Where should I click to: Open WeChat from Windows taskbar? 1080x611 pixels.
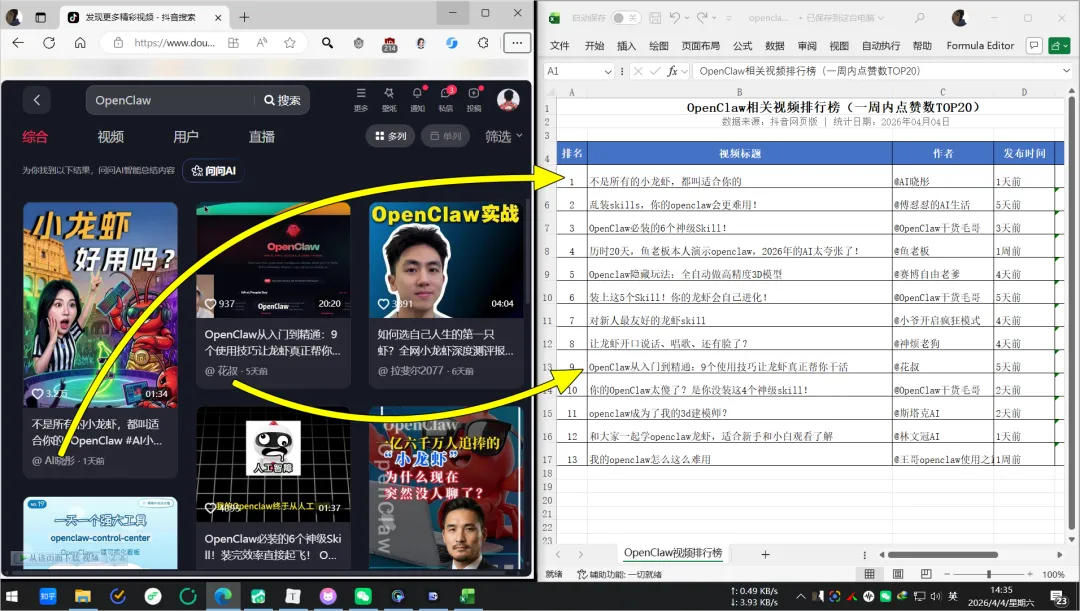point(362,596)
